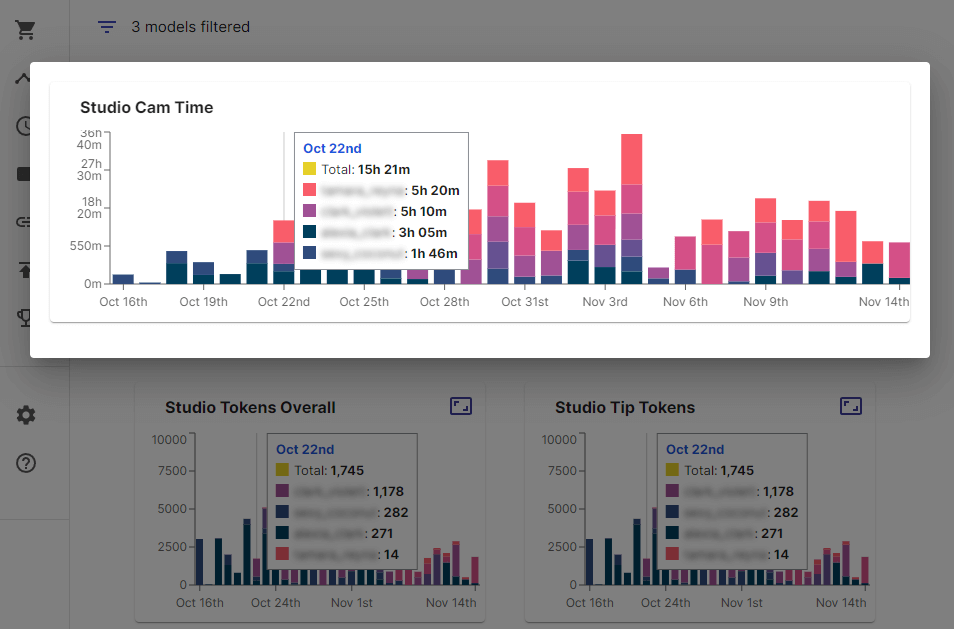Click the 5h 20m red legend swatch
The width and height of the screenshot is (954, 629).
[310, 190]
